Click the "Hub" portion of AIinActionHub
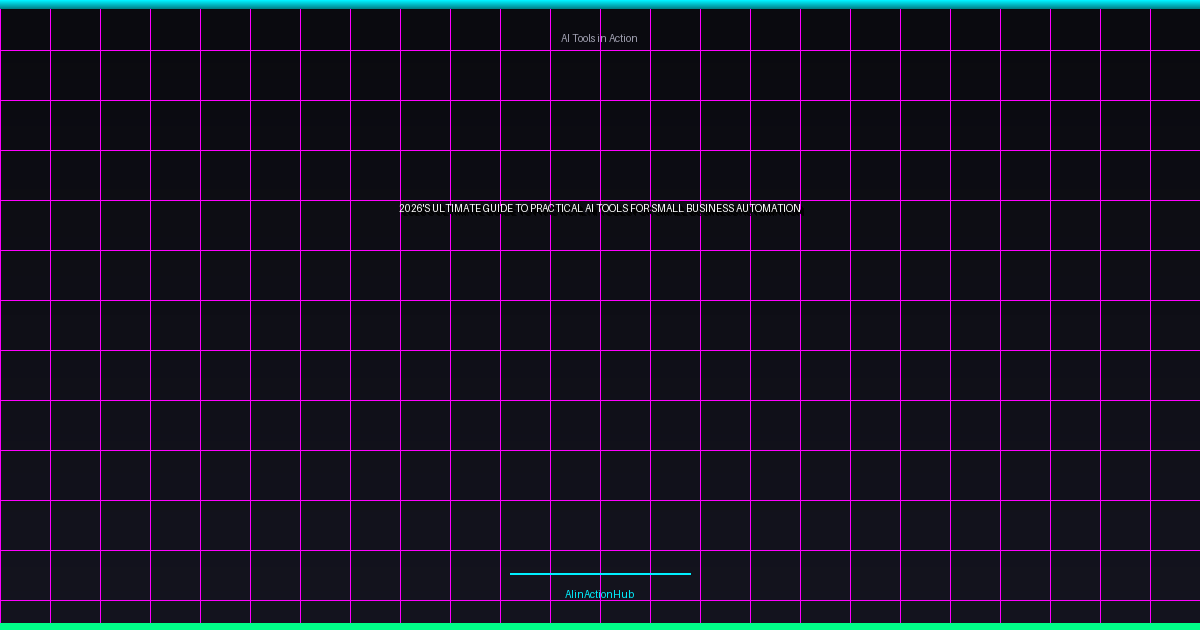The image size is (1200, 630). [624, 594]
